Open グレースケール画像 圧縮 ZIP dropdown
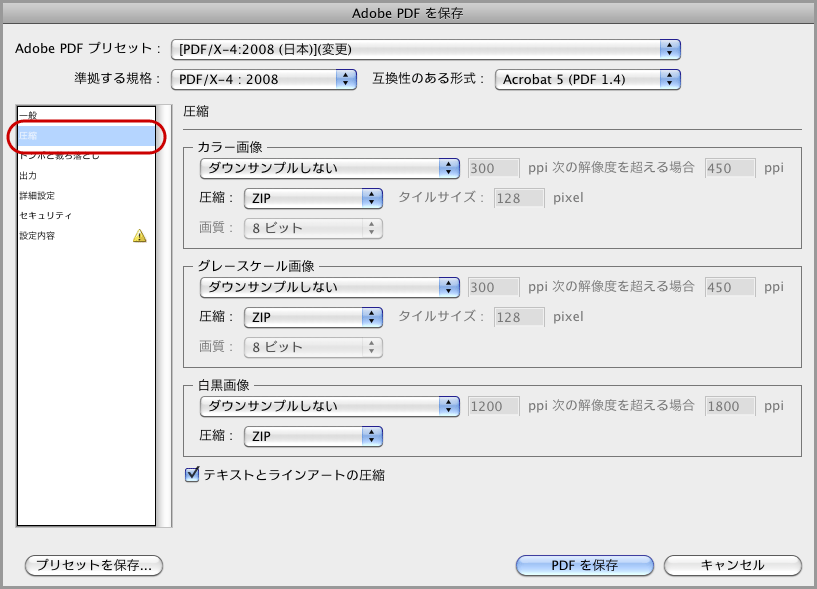817x589 pixels. click(313, 317)
